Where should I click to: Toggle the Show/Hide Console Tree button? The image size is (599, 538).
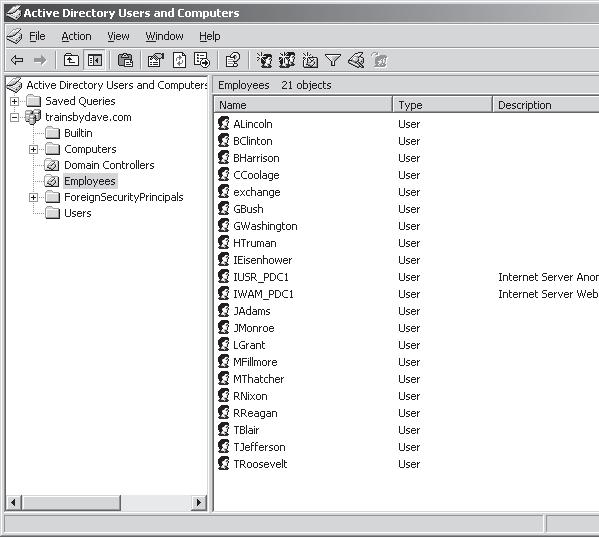tap(95, 60)
